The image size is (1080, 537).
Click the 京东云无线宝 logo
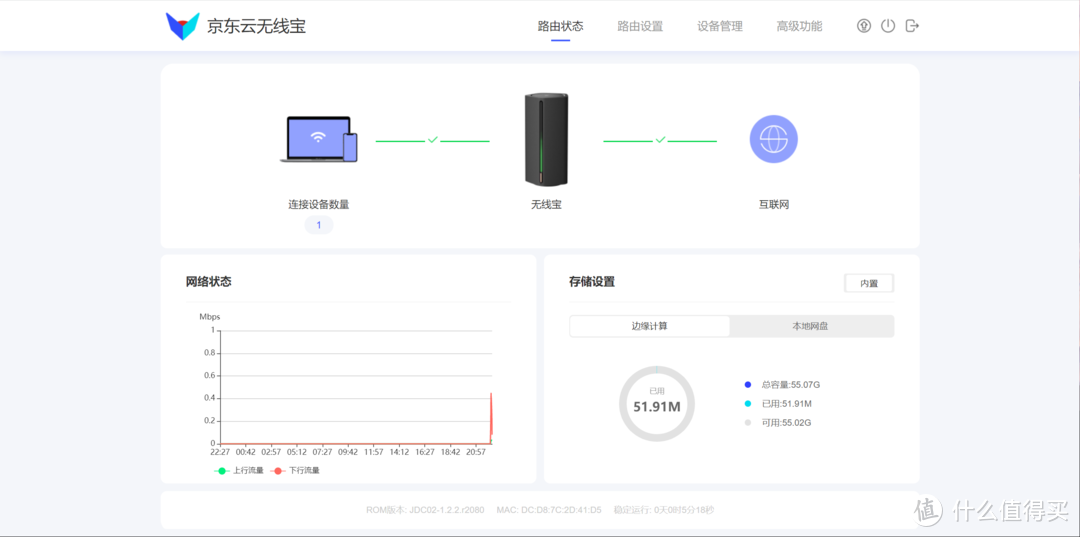(x=236, y=26)
